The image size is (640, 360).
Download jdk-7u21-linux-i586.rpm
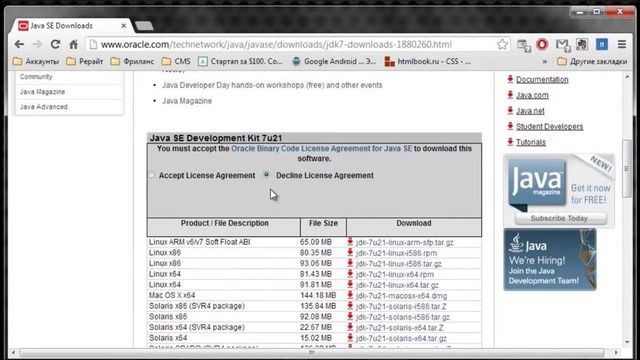pos(396,253)
